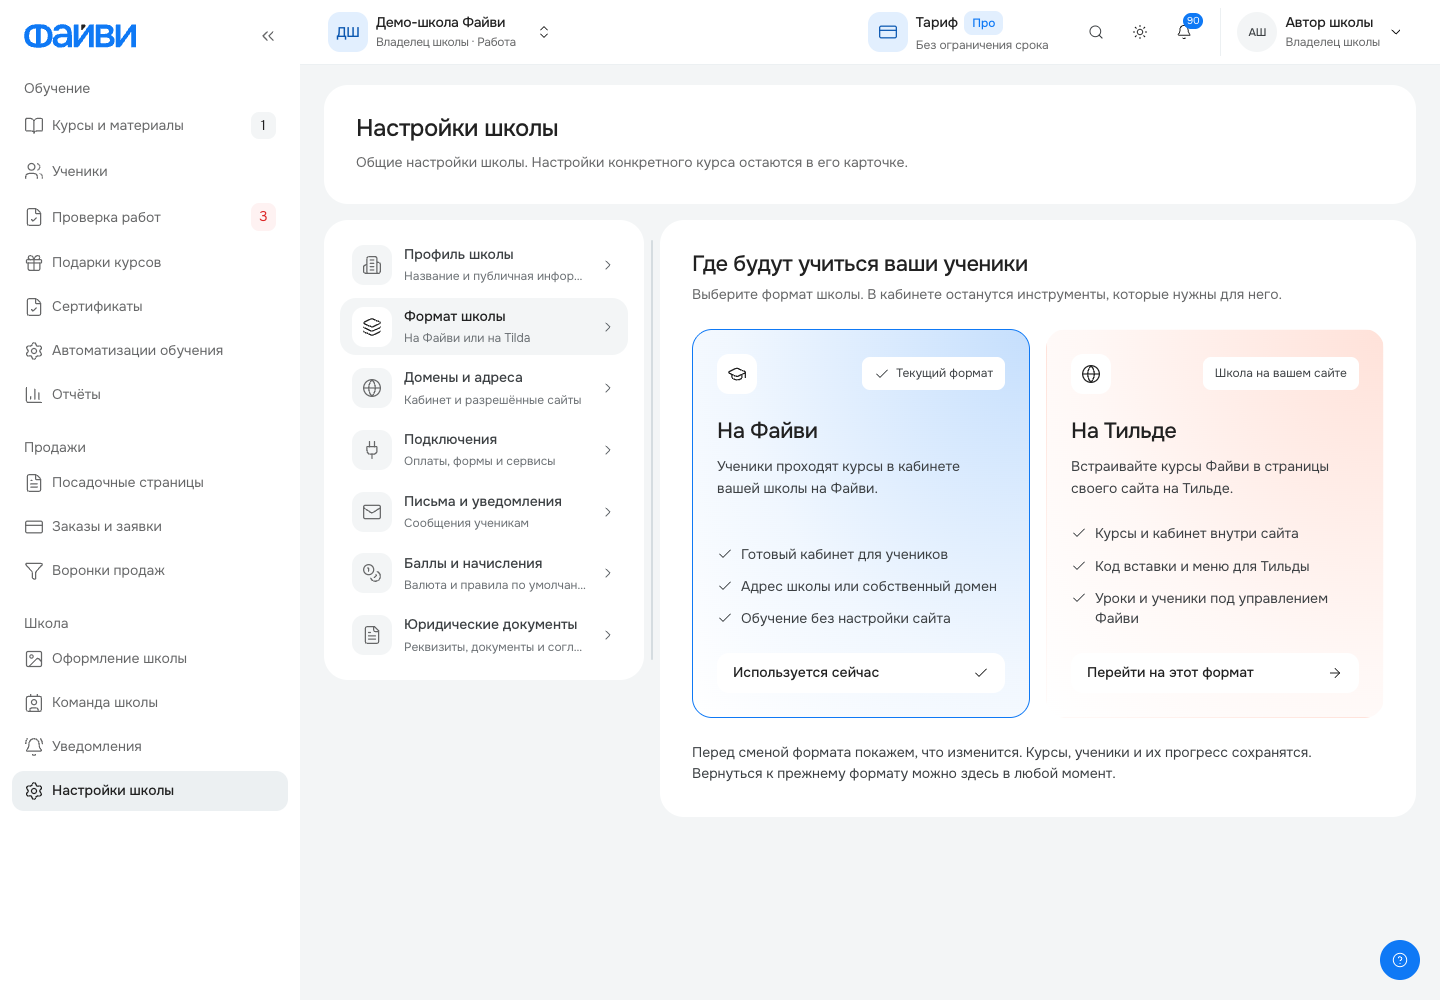Viewport: 1440px width, 1000px height.
Task: Click the globe icon on На Тильде card
Action: coord(1091,374)
